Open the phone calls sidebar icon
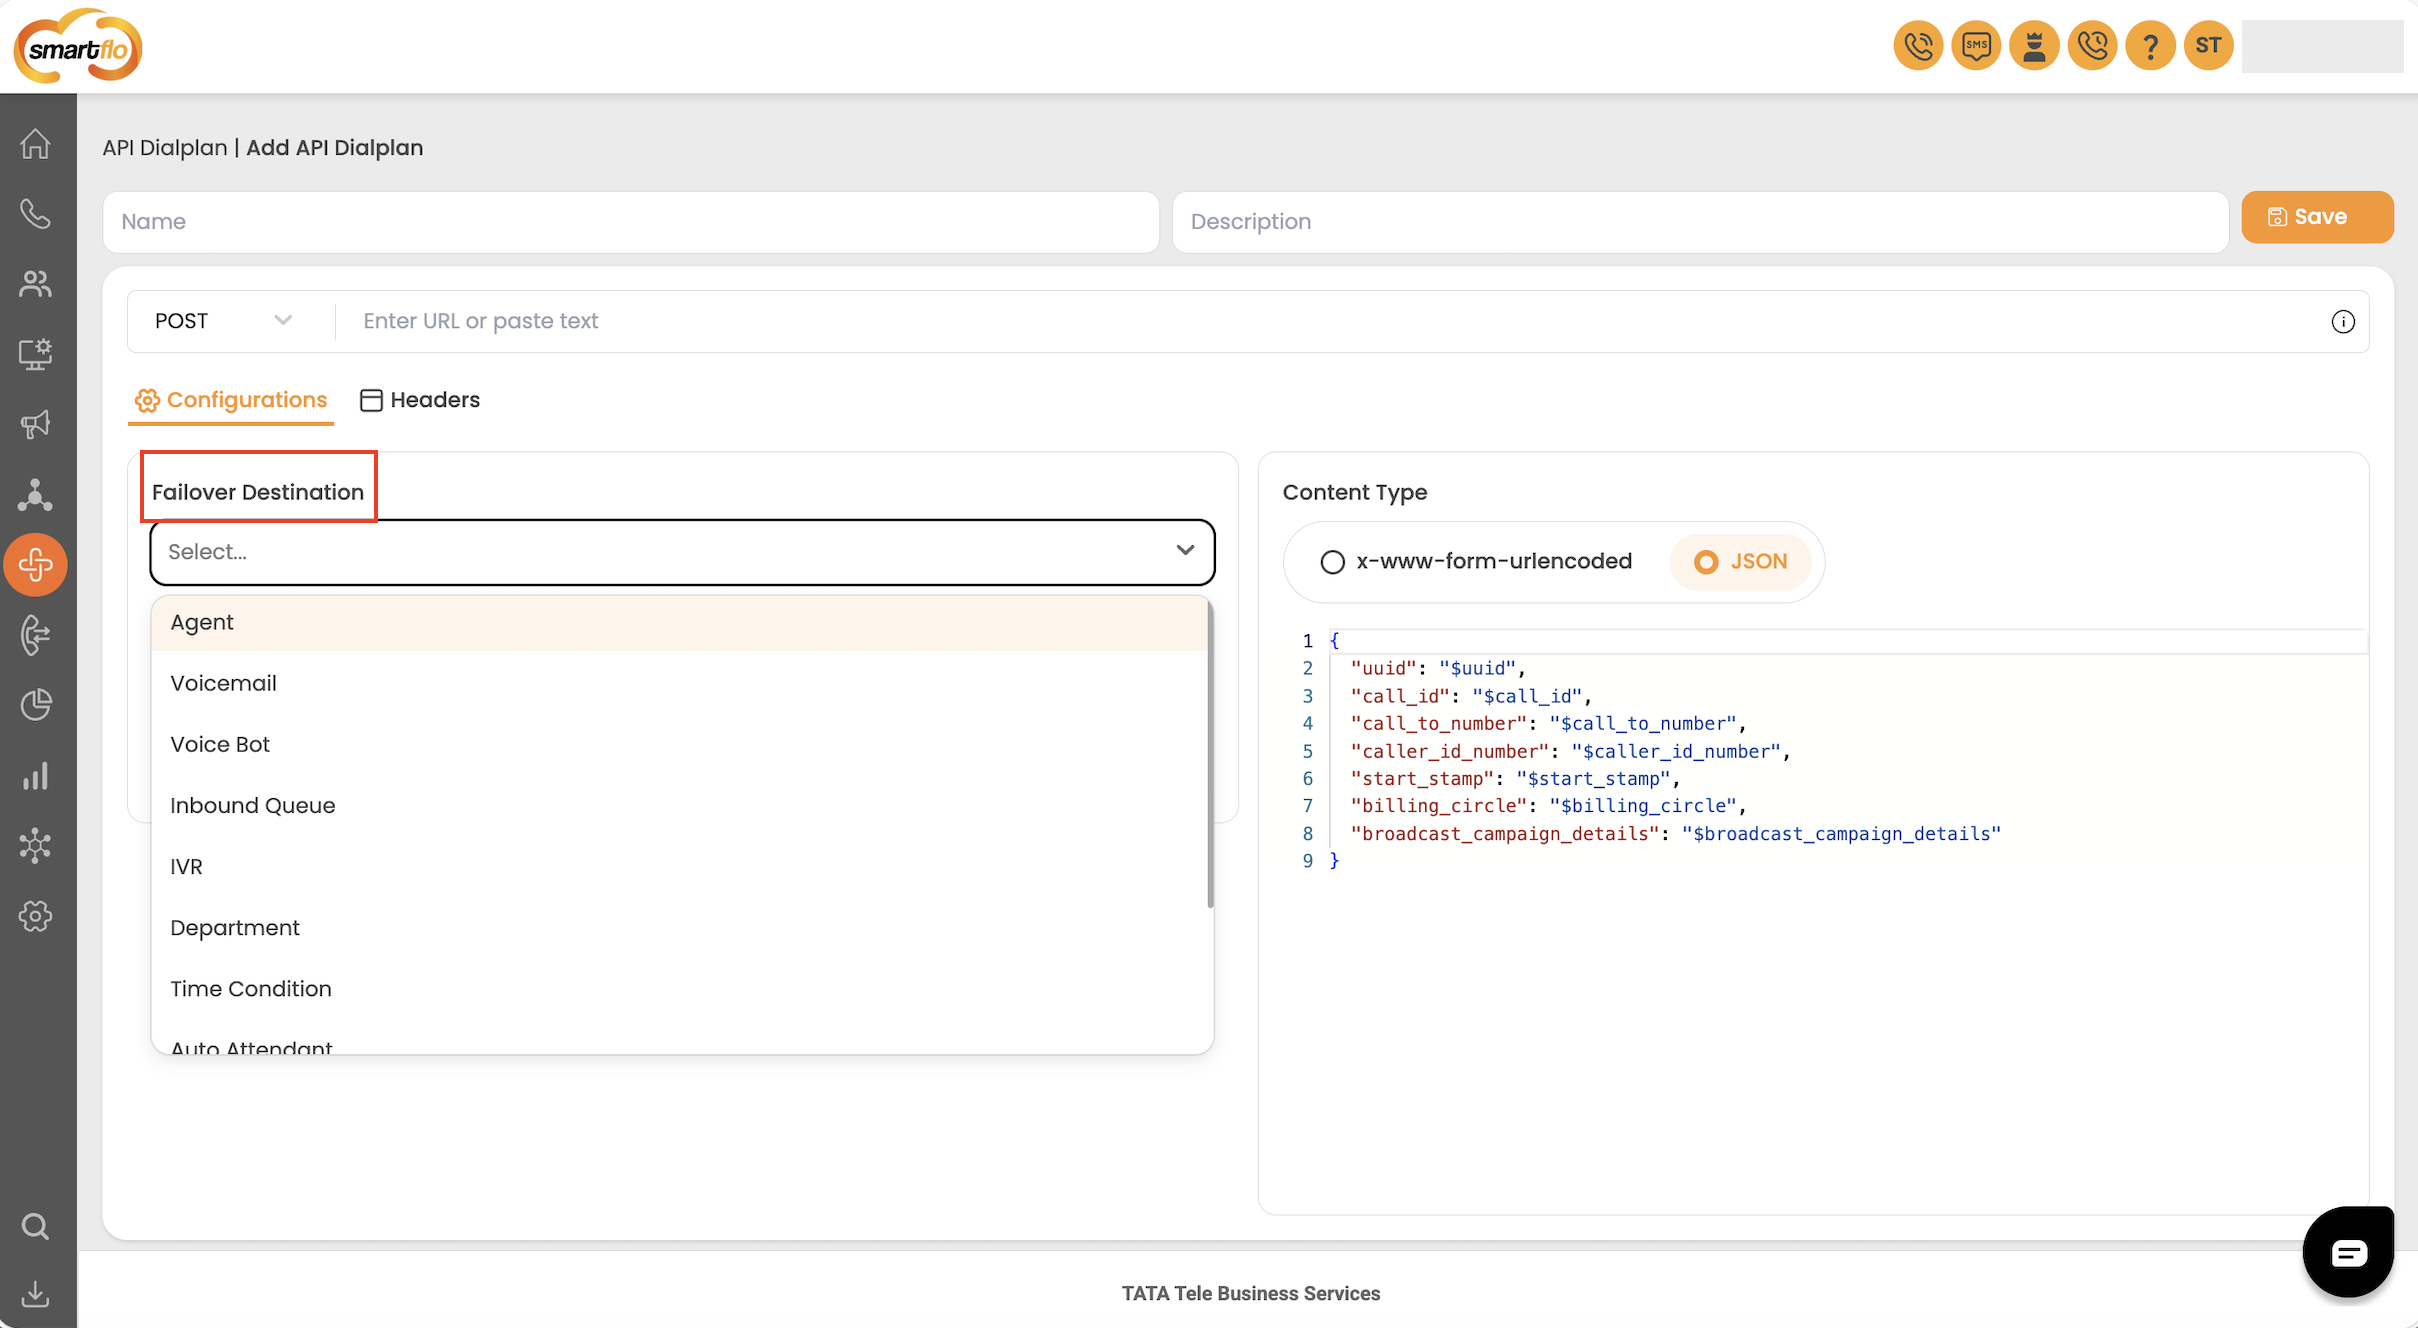The height and width of the screenshot is (1328, 2418). point(35,214)
